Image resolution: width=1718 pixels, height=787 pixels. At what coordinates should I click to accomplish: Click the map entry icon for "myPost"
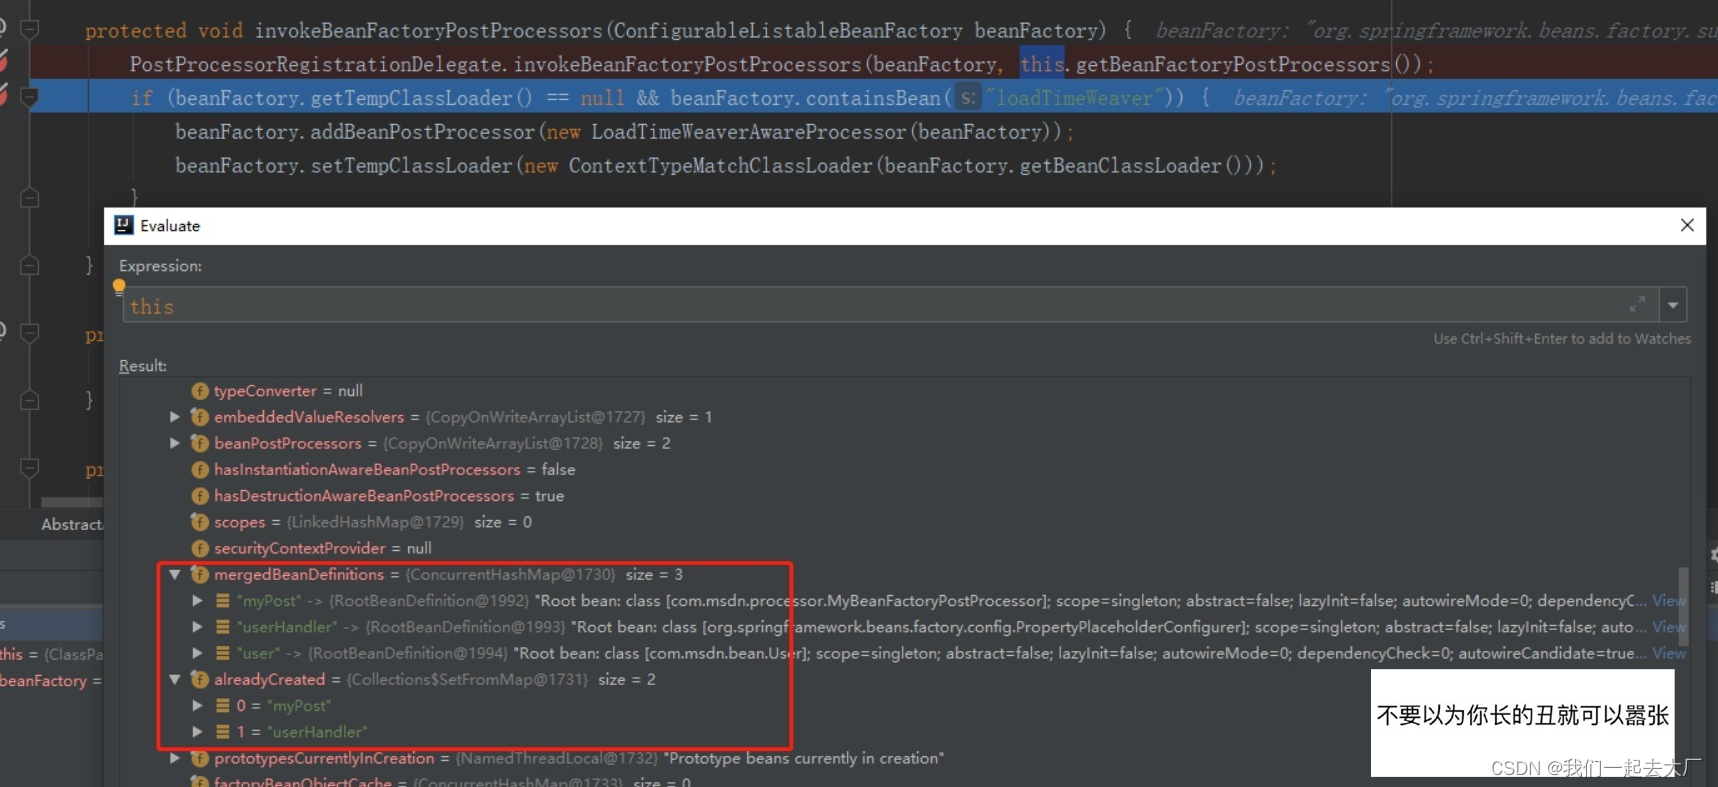[223, 600]
